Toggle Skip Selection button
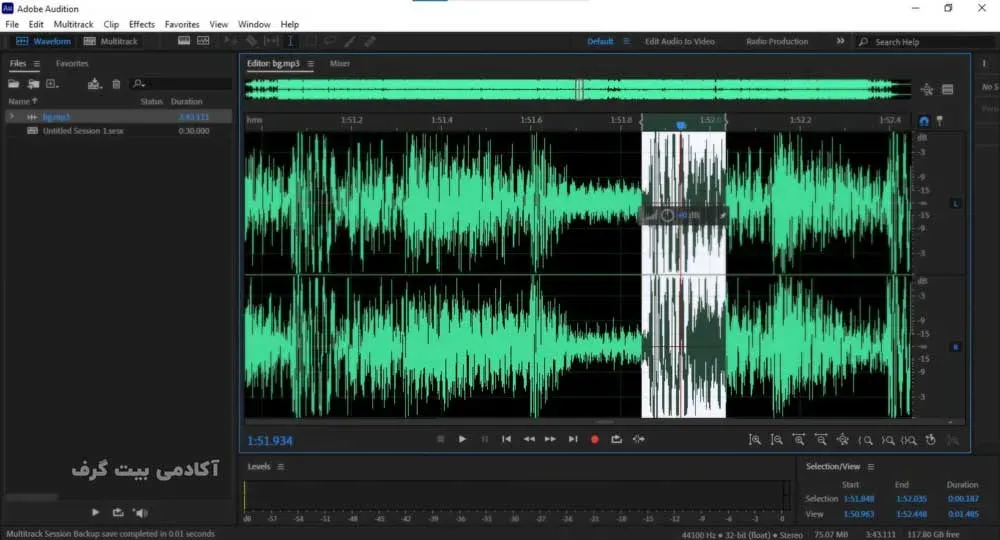Screen dimensions: 1000x540 click(x=638, y=439)
